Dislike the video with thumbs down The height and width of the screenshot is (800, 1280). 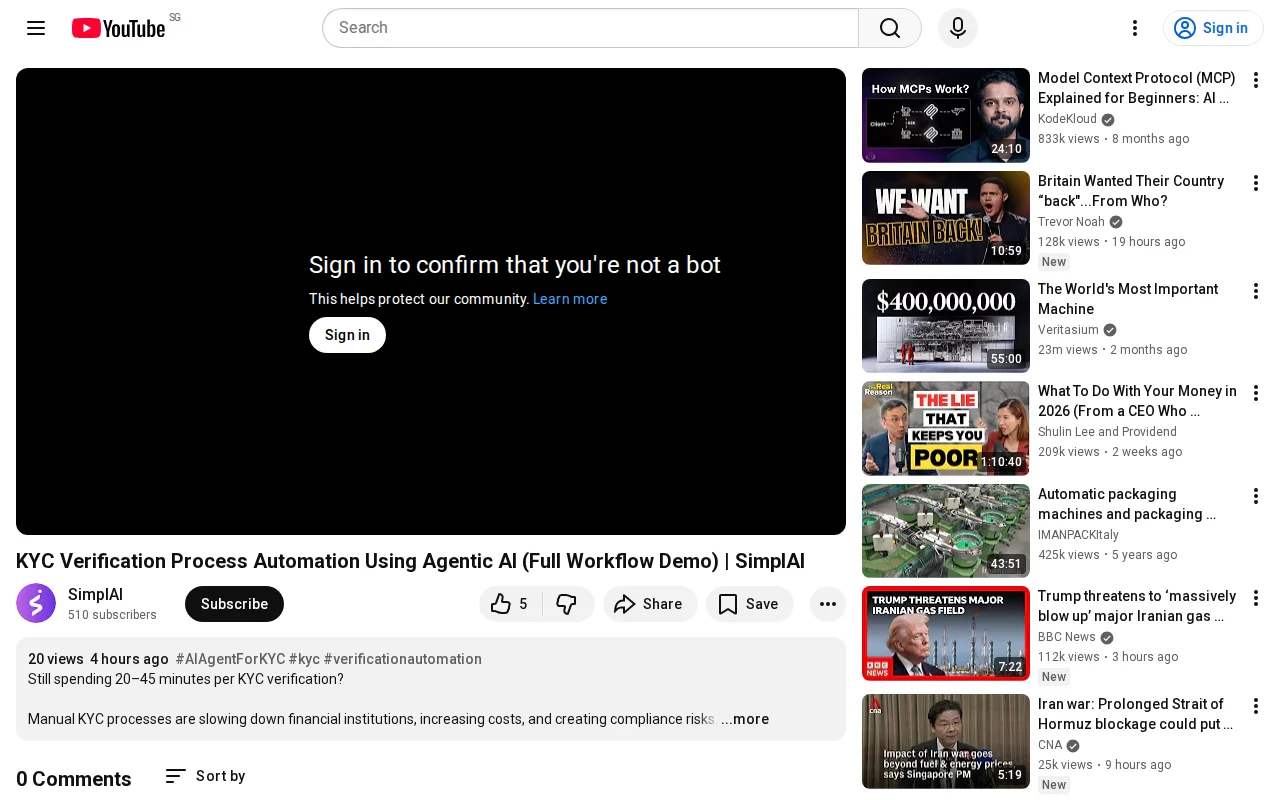tap(568, 604)
